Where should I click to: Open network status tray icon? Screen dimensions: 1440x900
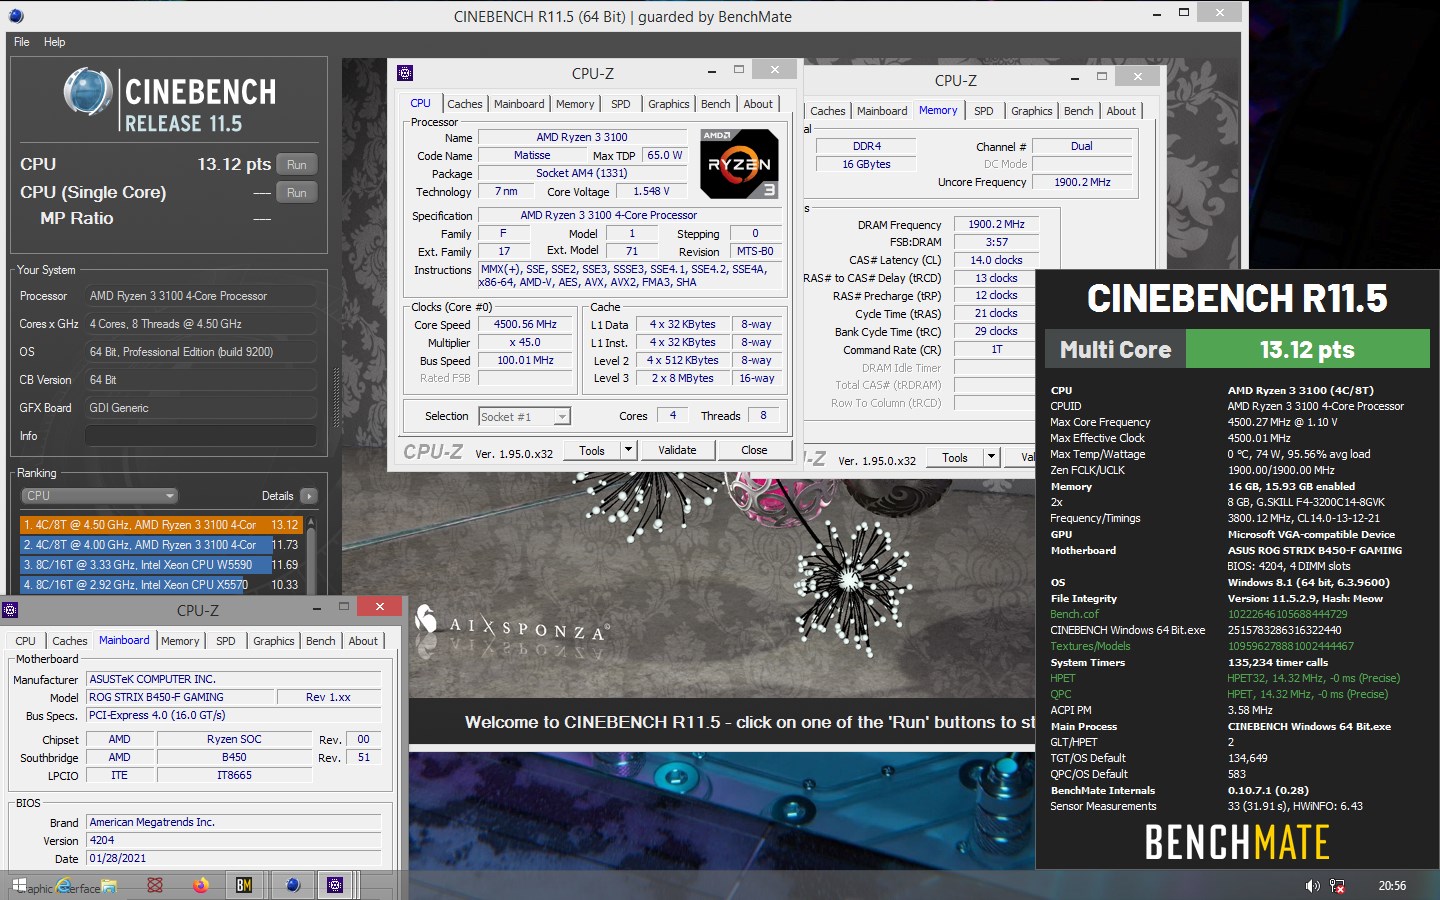tap(1337, 886)
